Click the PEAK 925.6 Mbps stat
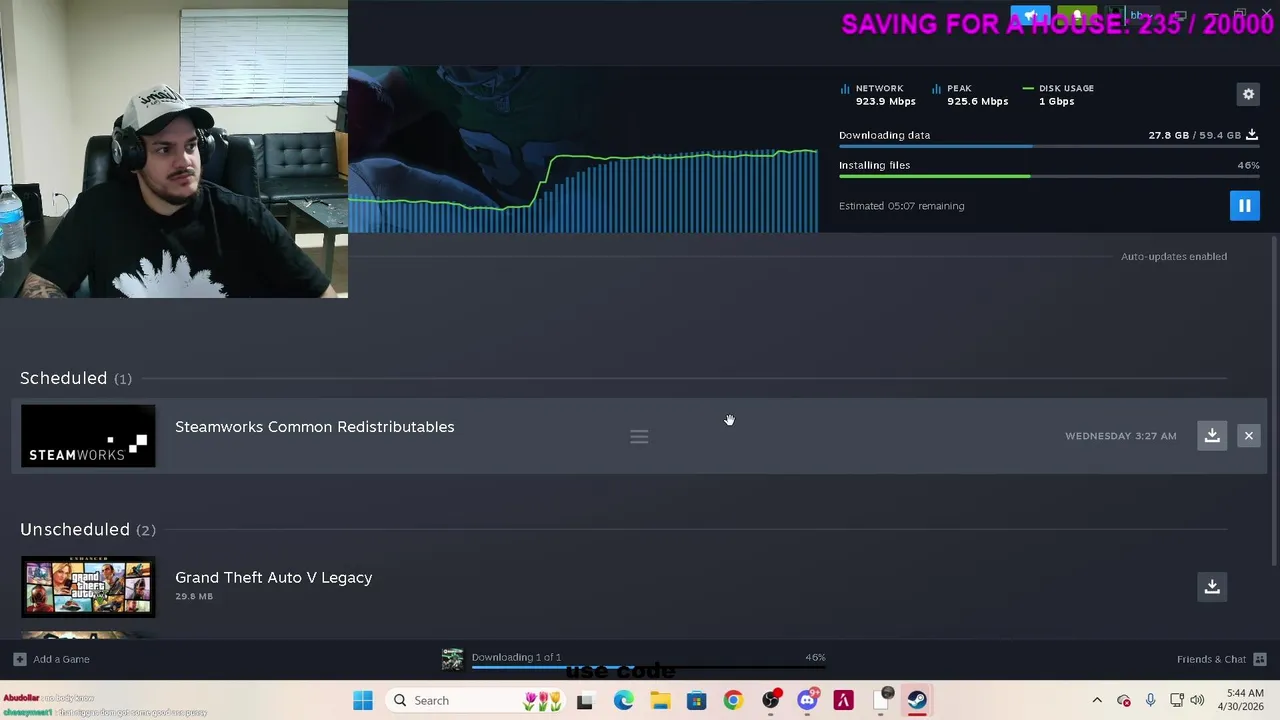 tap(970, 95)
